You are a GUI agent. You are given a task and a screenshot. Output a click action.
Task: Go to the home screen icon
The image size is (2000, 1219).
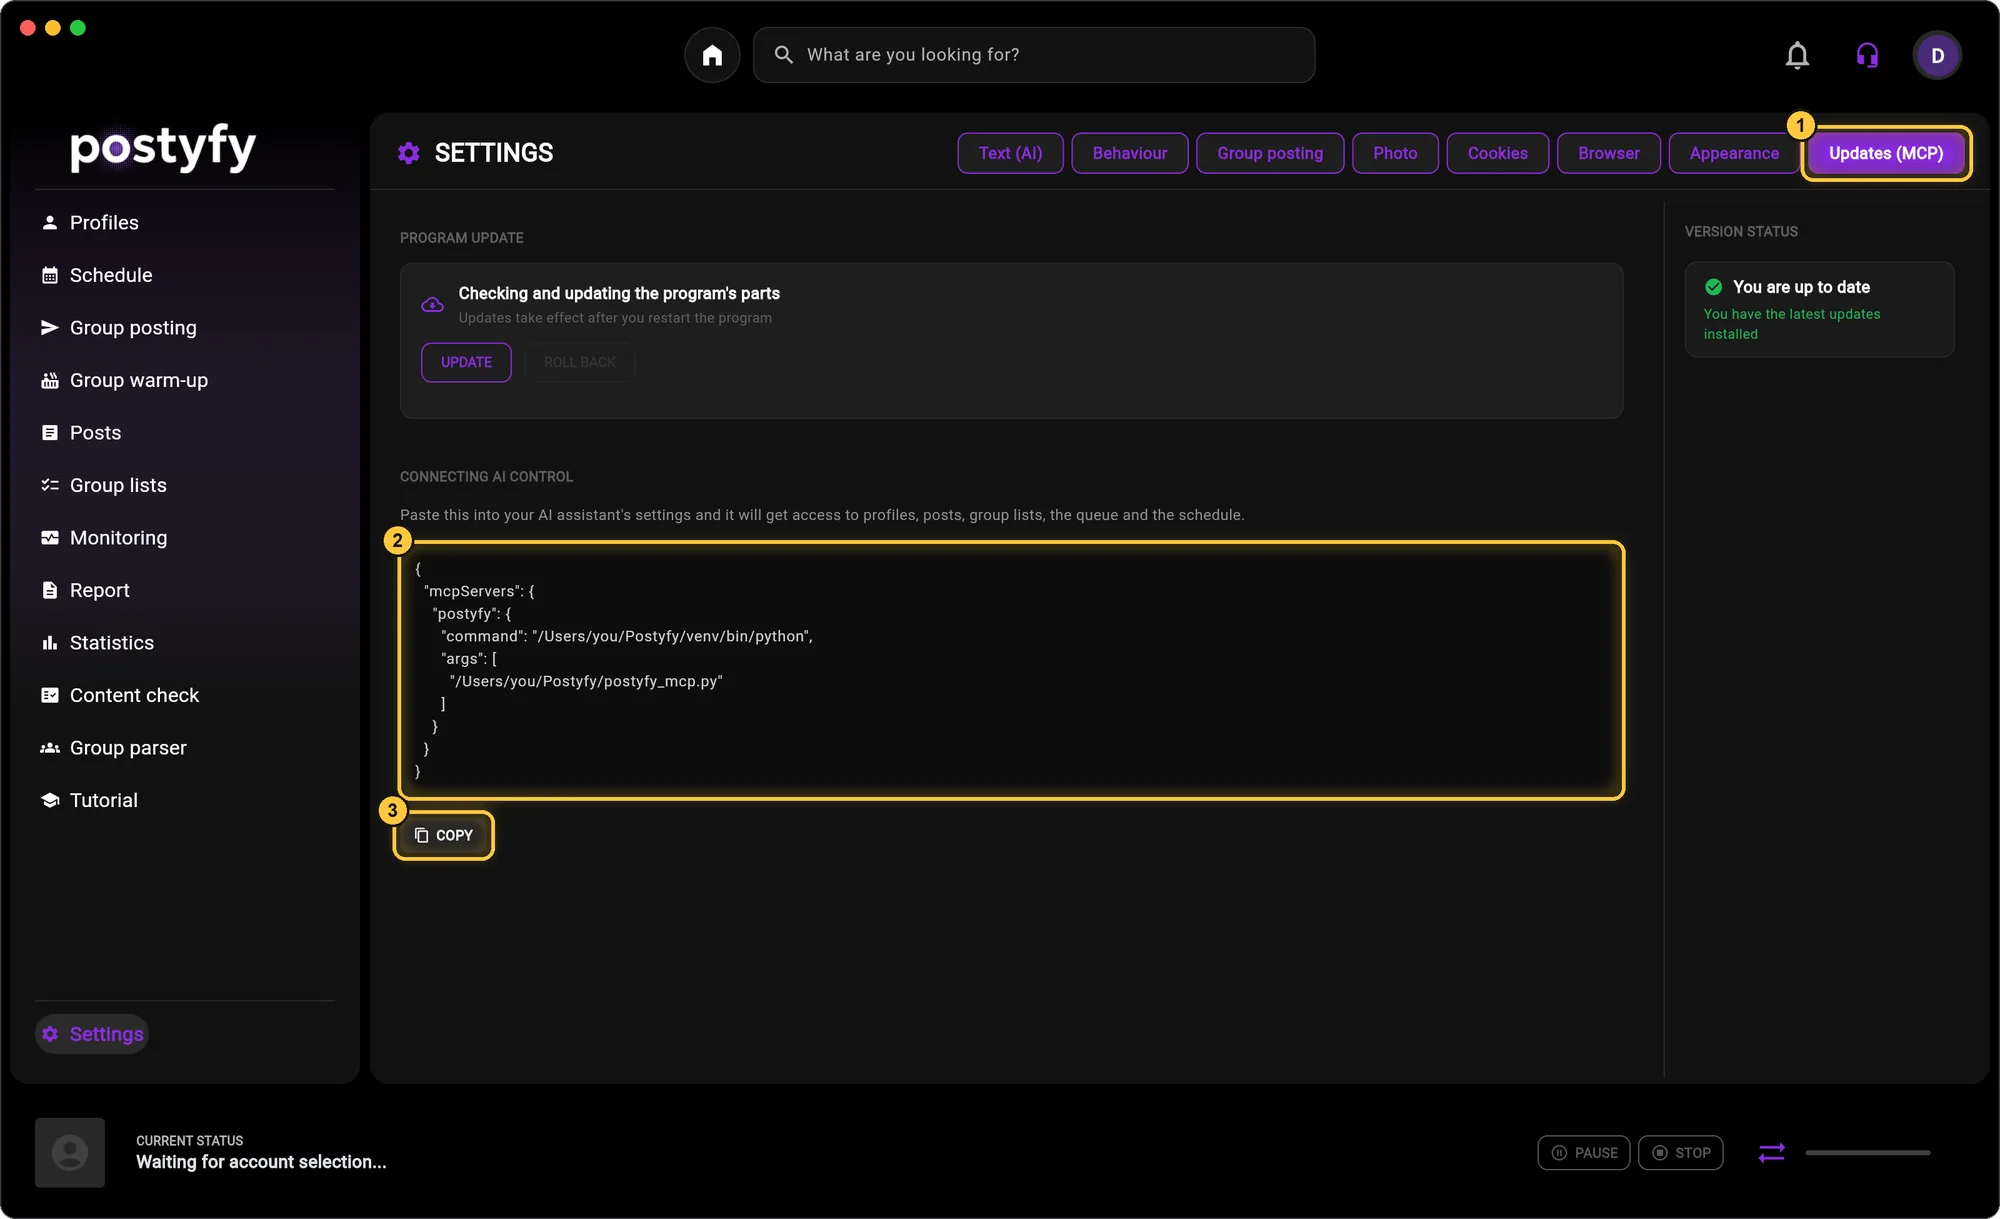(x=712, y=55)
